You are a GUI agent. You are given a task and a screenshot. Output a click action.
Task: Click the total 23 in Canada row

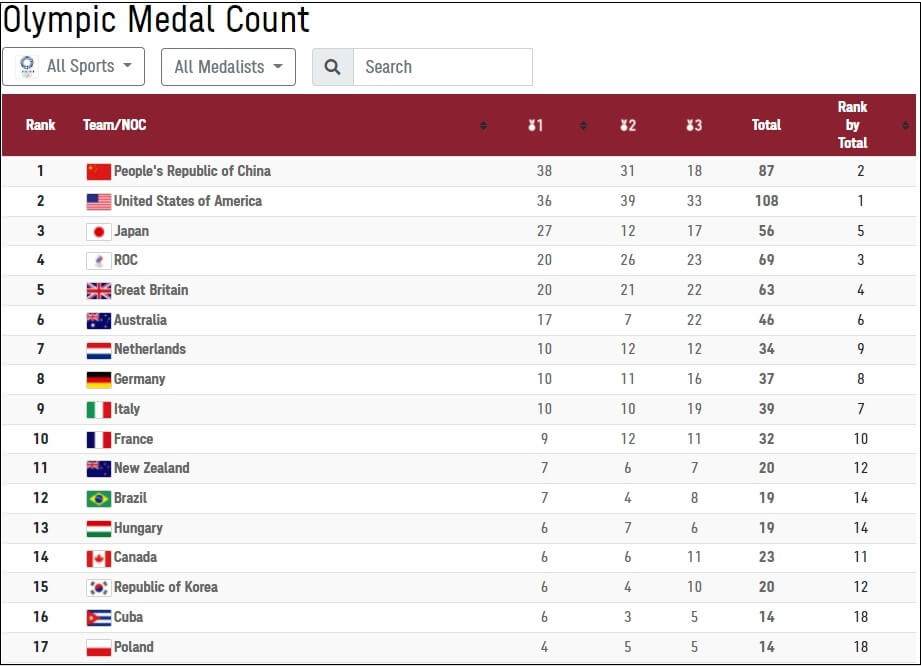pos(767,557)
